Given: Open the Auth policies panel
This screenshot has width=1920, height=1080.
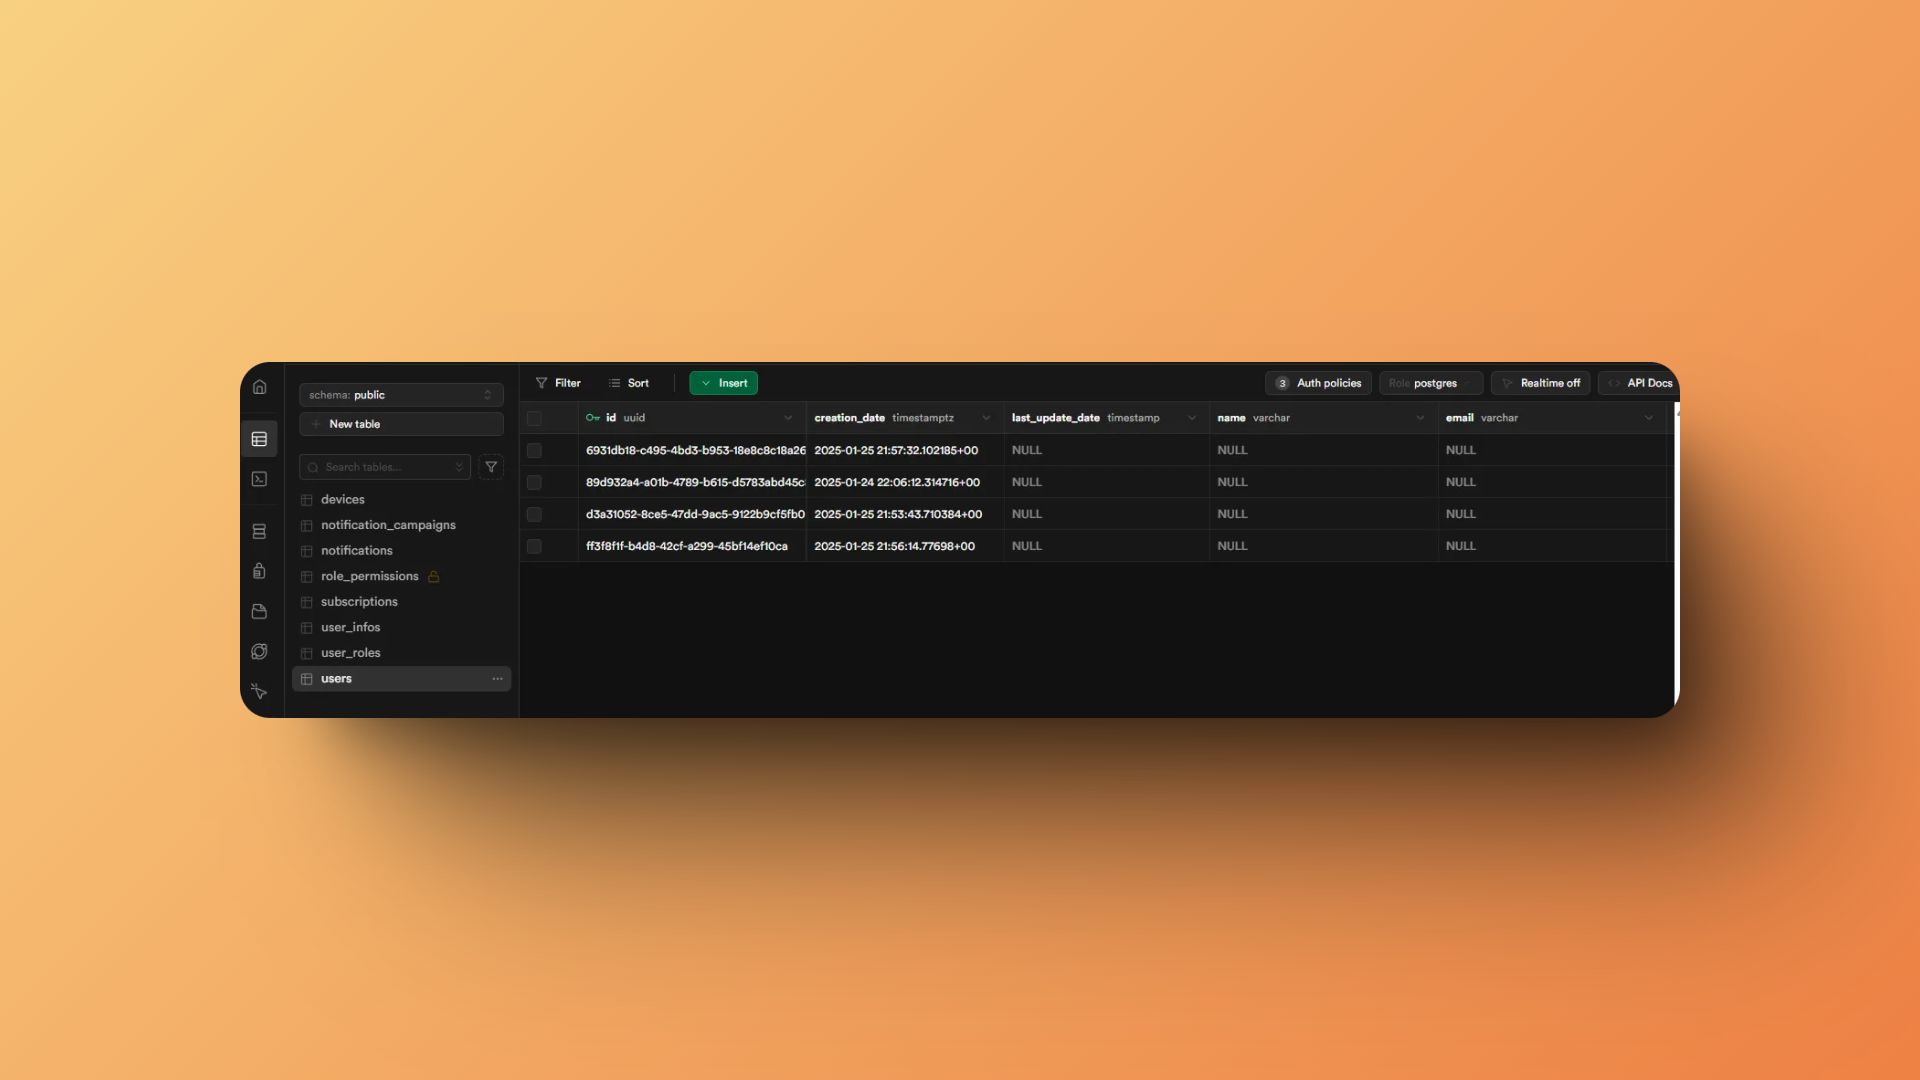Looking at the screenshot, I should [x=1317, y=382].
